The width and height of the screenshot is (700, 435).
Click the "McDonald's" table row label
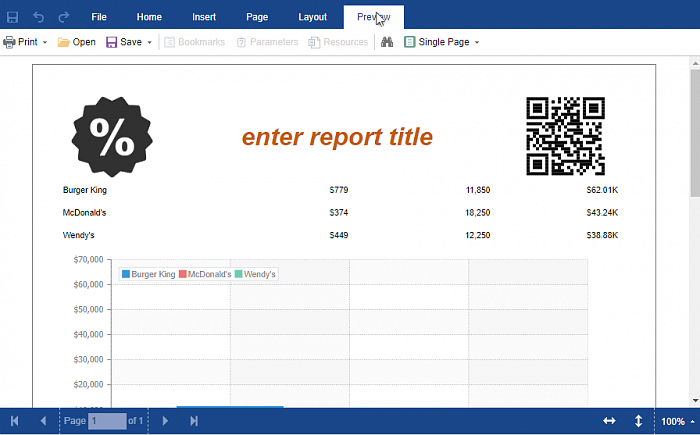click(84, 213)
